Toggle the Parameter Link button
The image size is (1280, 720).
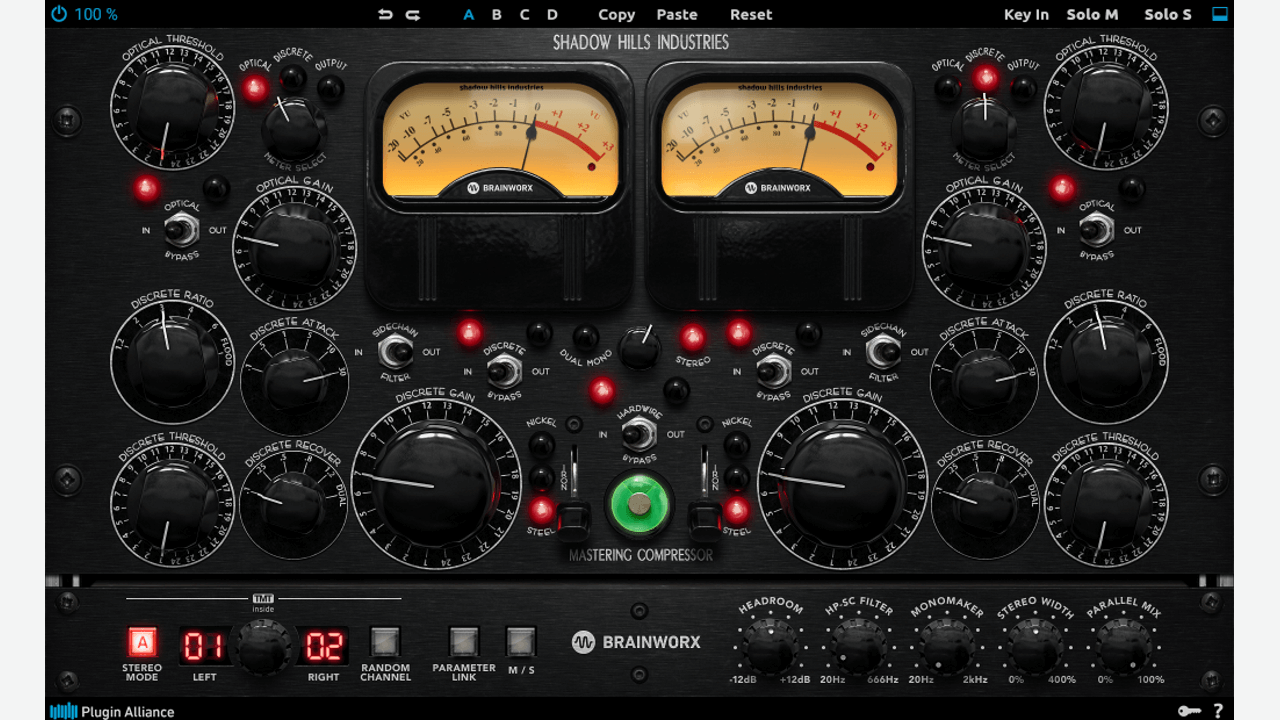[x=464, y=641]
